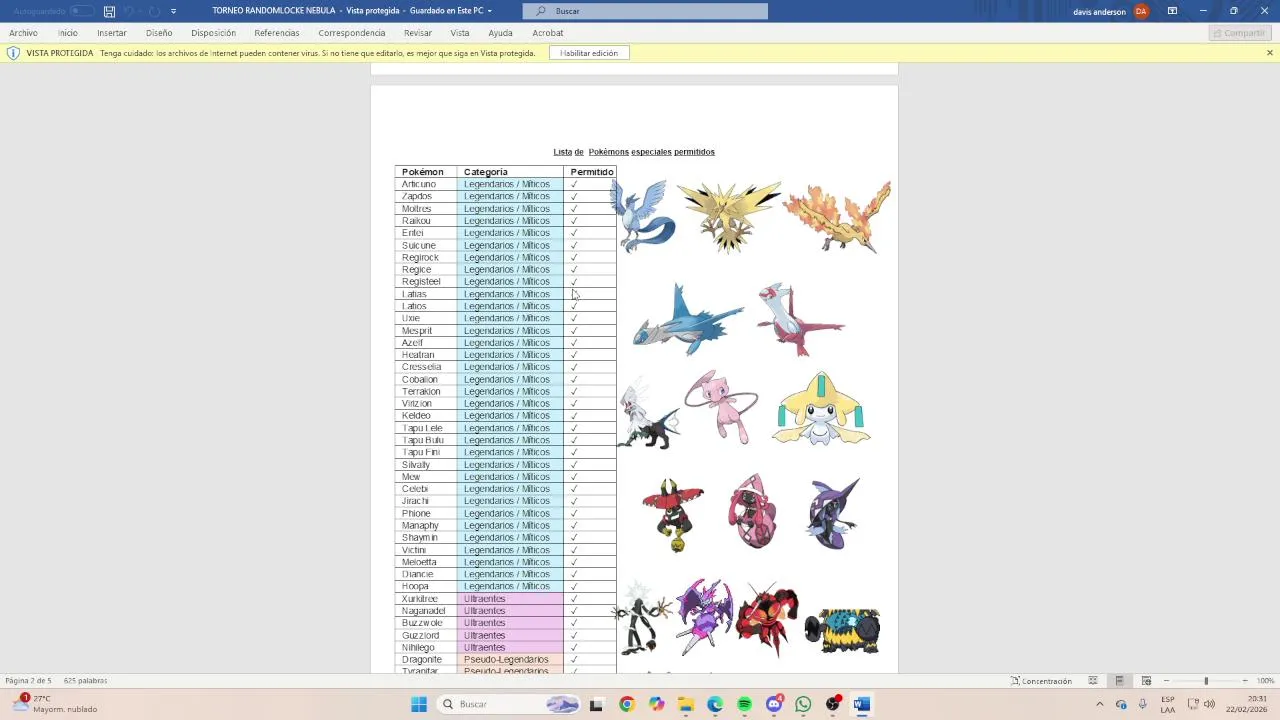The height and width of the screenshot is (720, 1280).
Task: Open Microsoft Edge from taskbar
Action: (x=715, y=704)
